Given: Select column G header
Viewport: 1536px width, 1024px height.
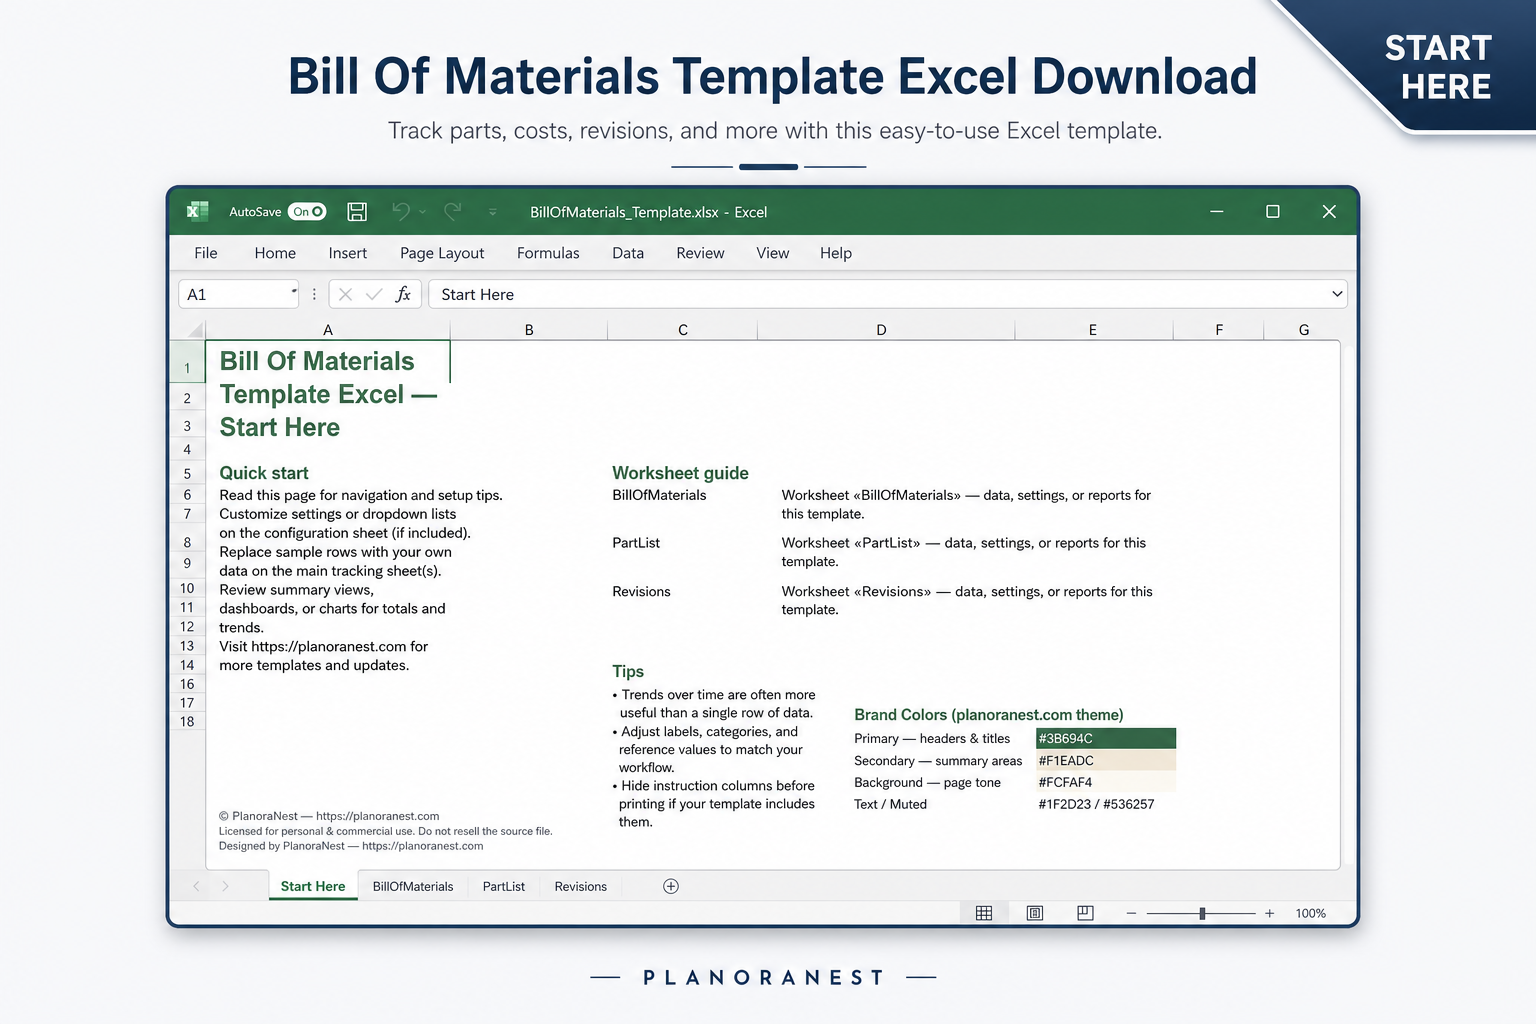Looking at the screenshot, I should [x=1304, y=329].
